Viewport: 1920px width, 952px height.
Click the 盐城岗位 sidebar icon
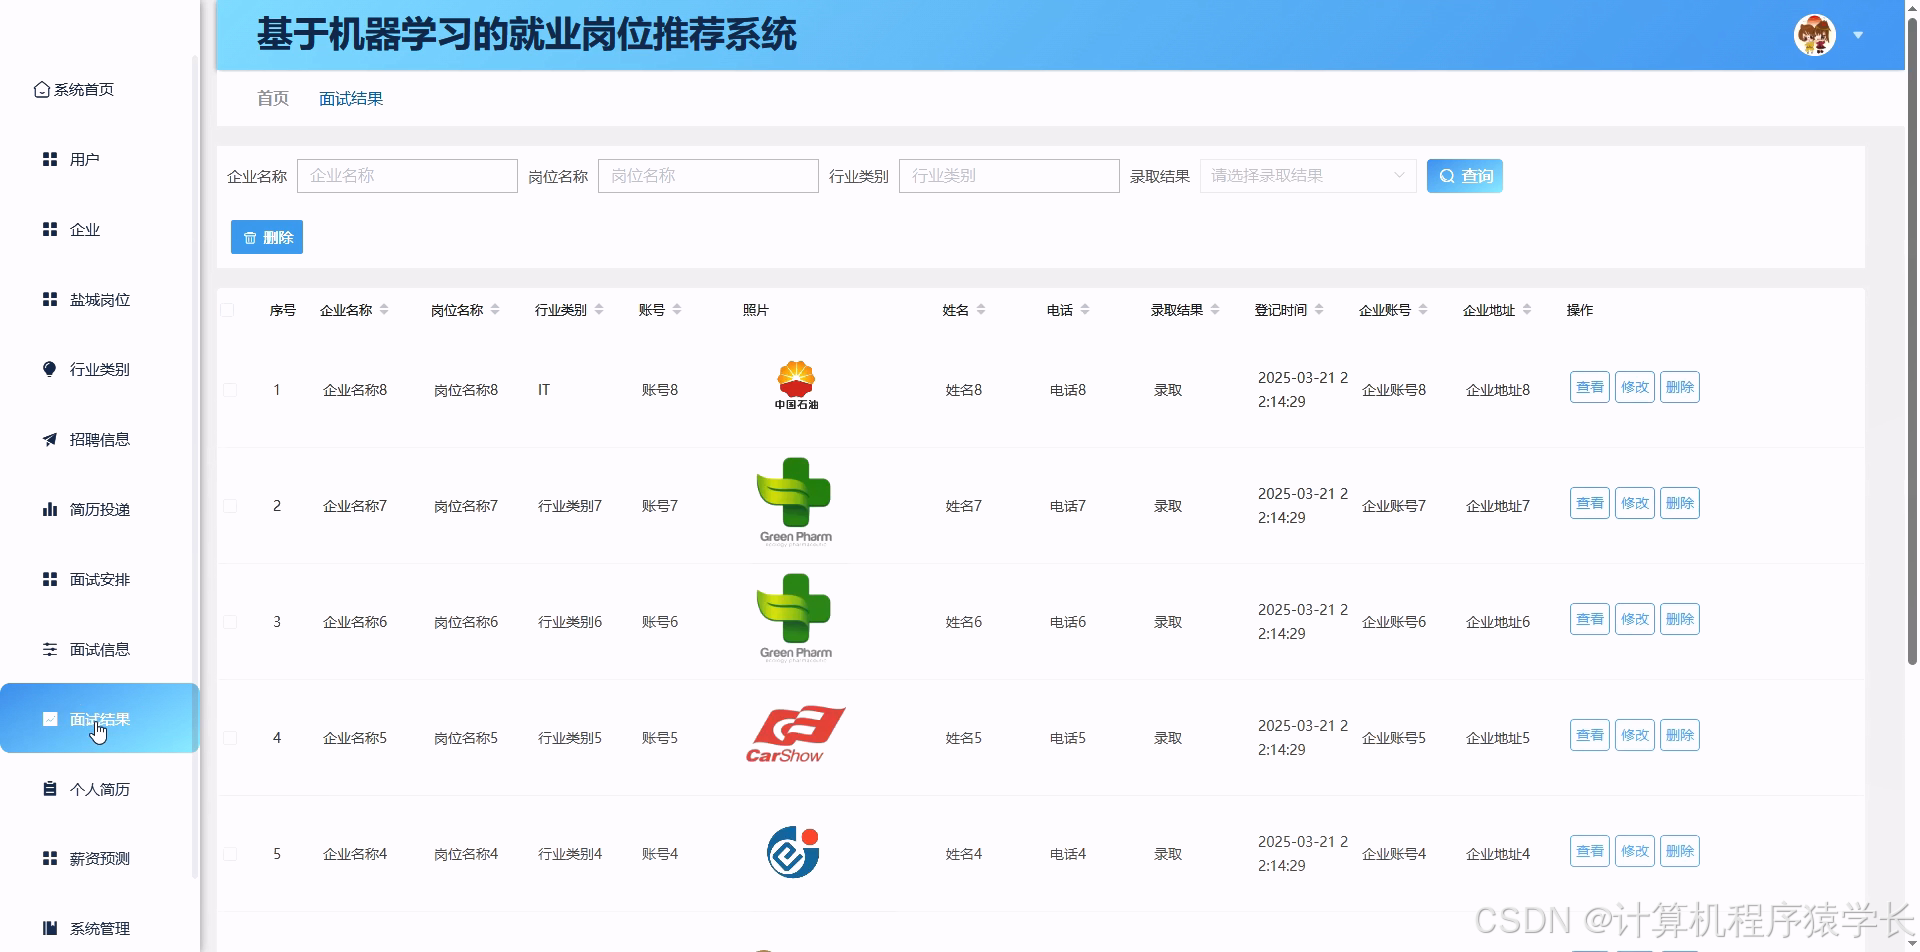pos(50,298)
